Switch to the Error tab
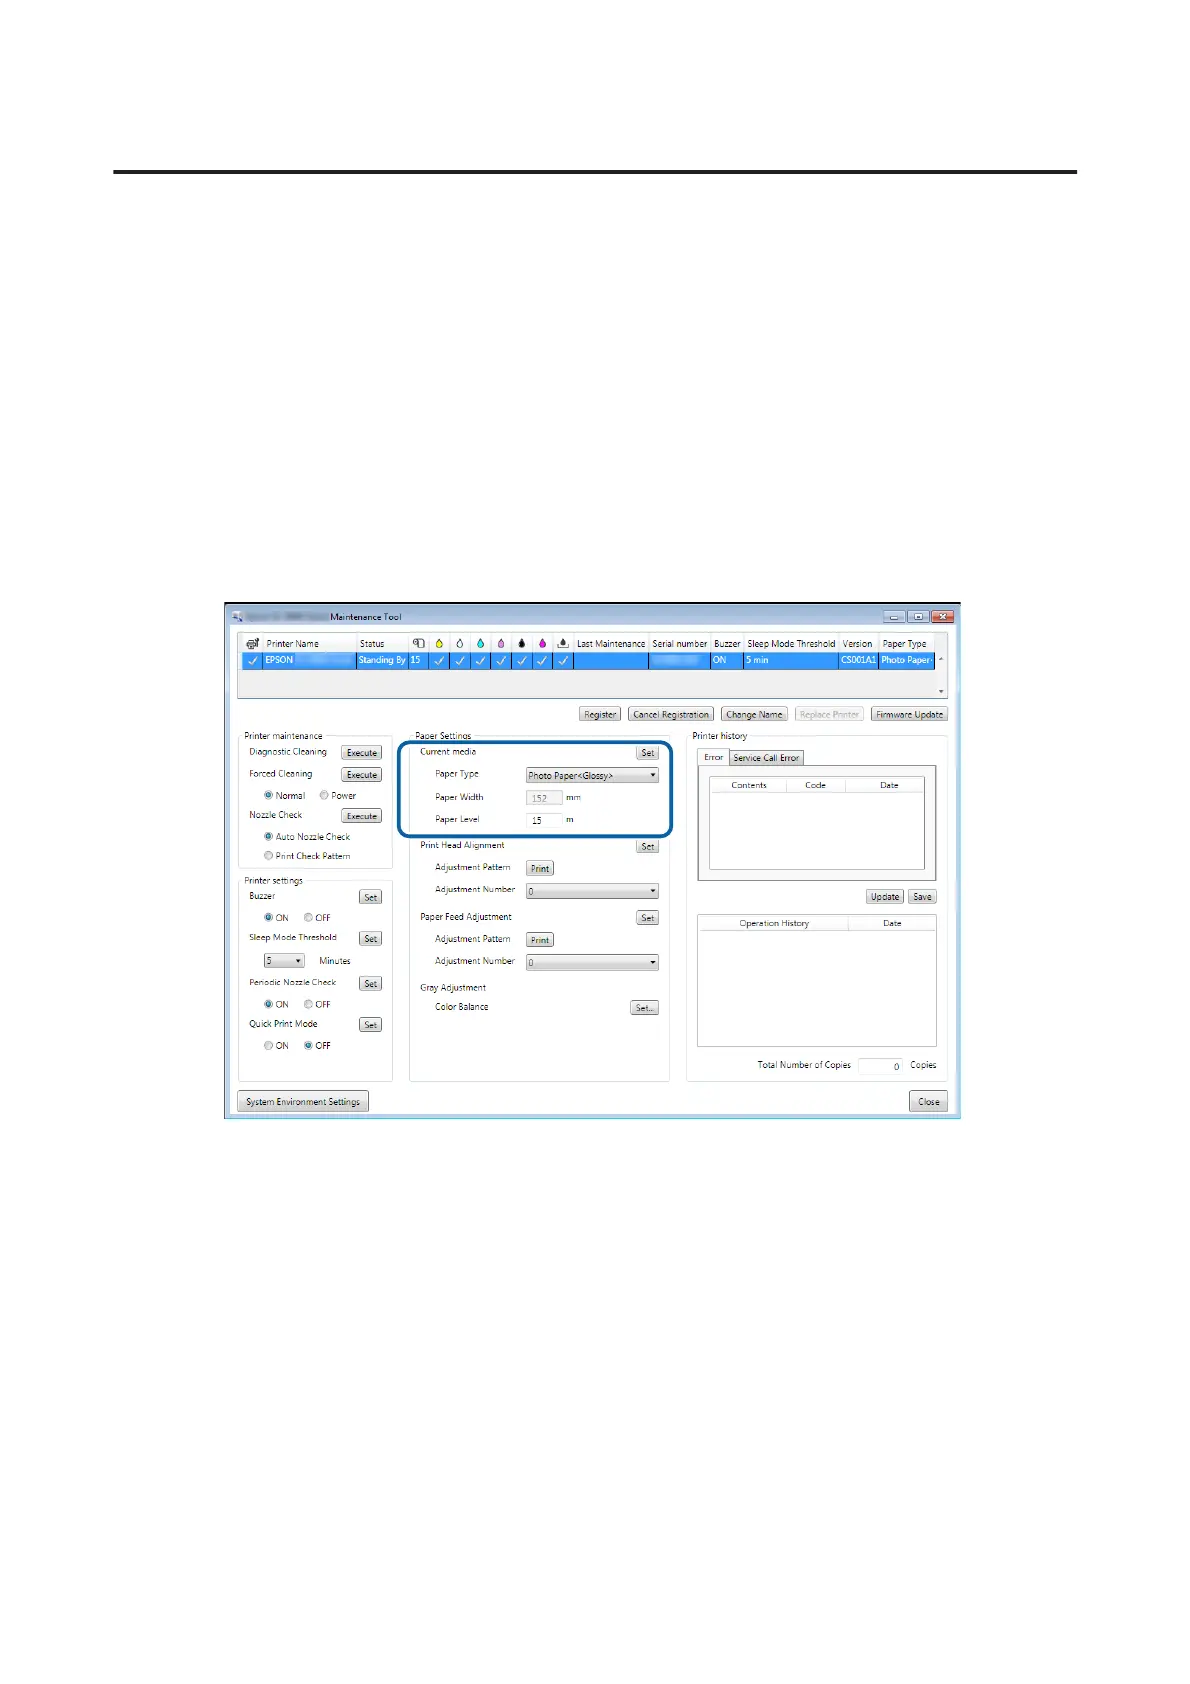The width and height of the screenshot is (1190, 1684). point(714,757)
